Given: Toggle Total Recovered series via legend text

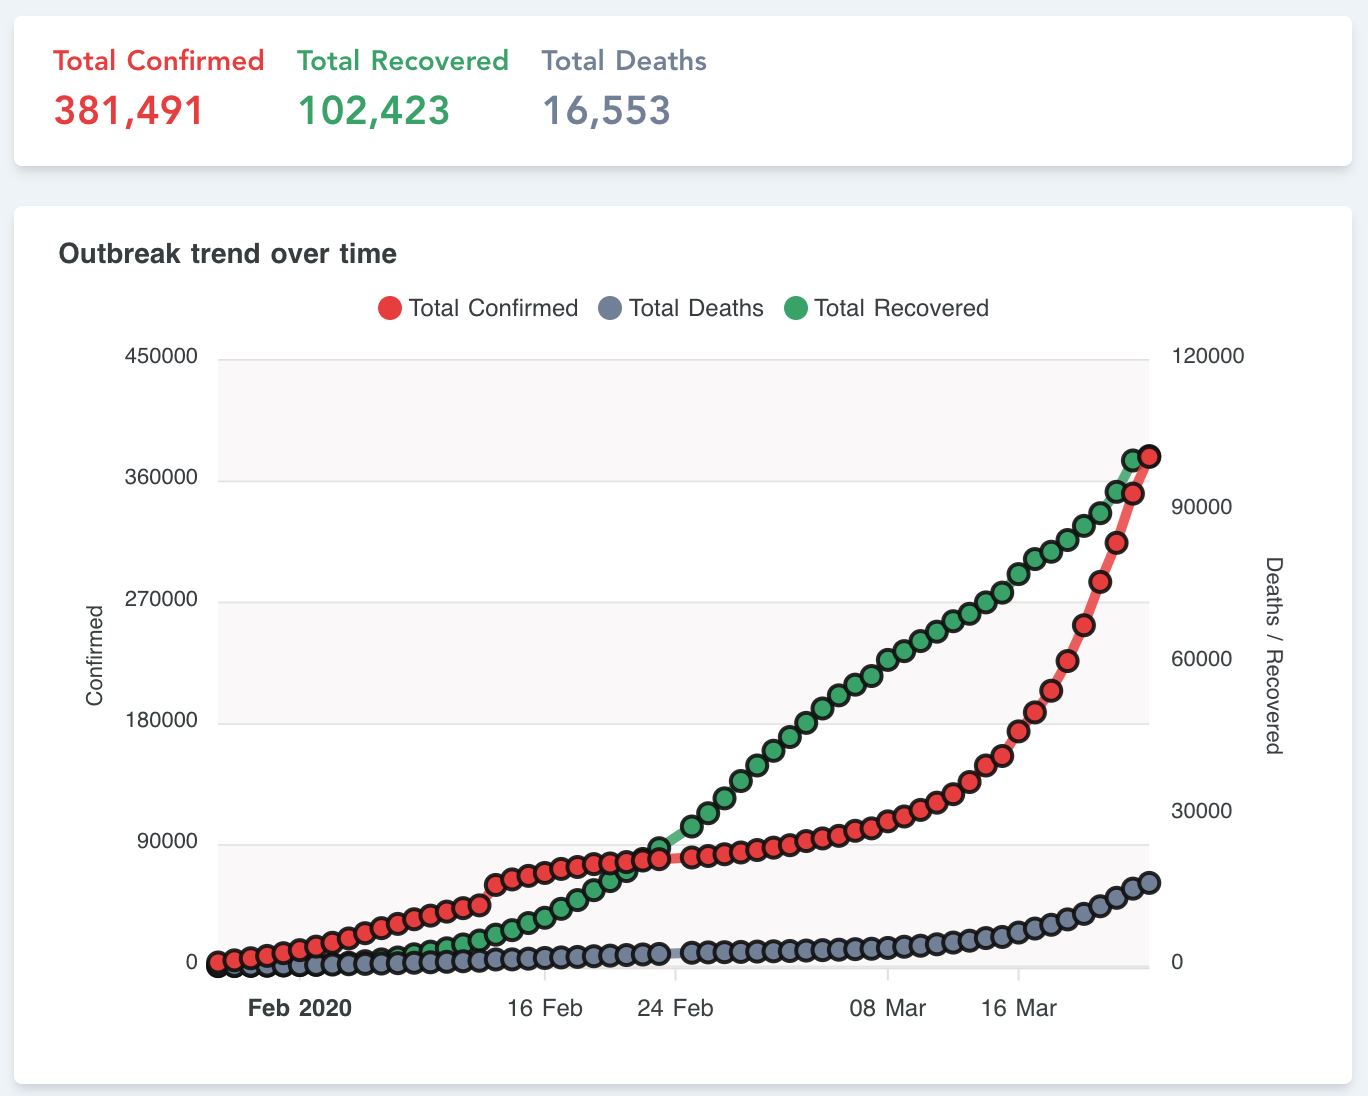Looking at the screenshot, I should (901, 308).
